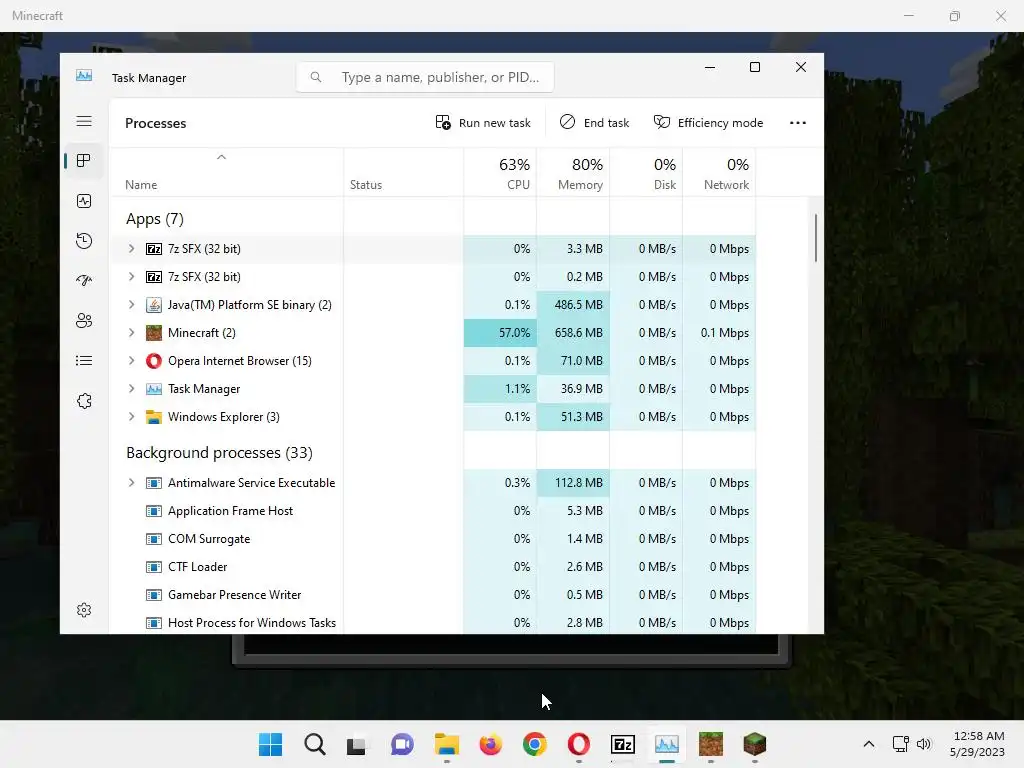1024x768 pixels.
Task: Sort by Network column header
Action: (x=719, y=172)
